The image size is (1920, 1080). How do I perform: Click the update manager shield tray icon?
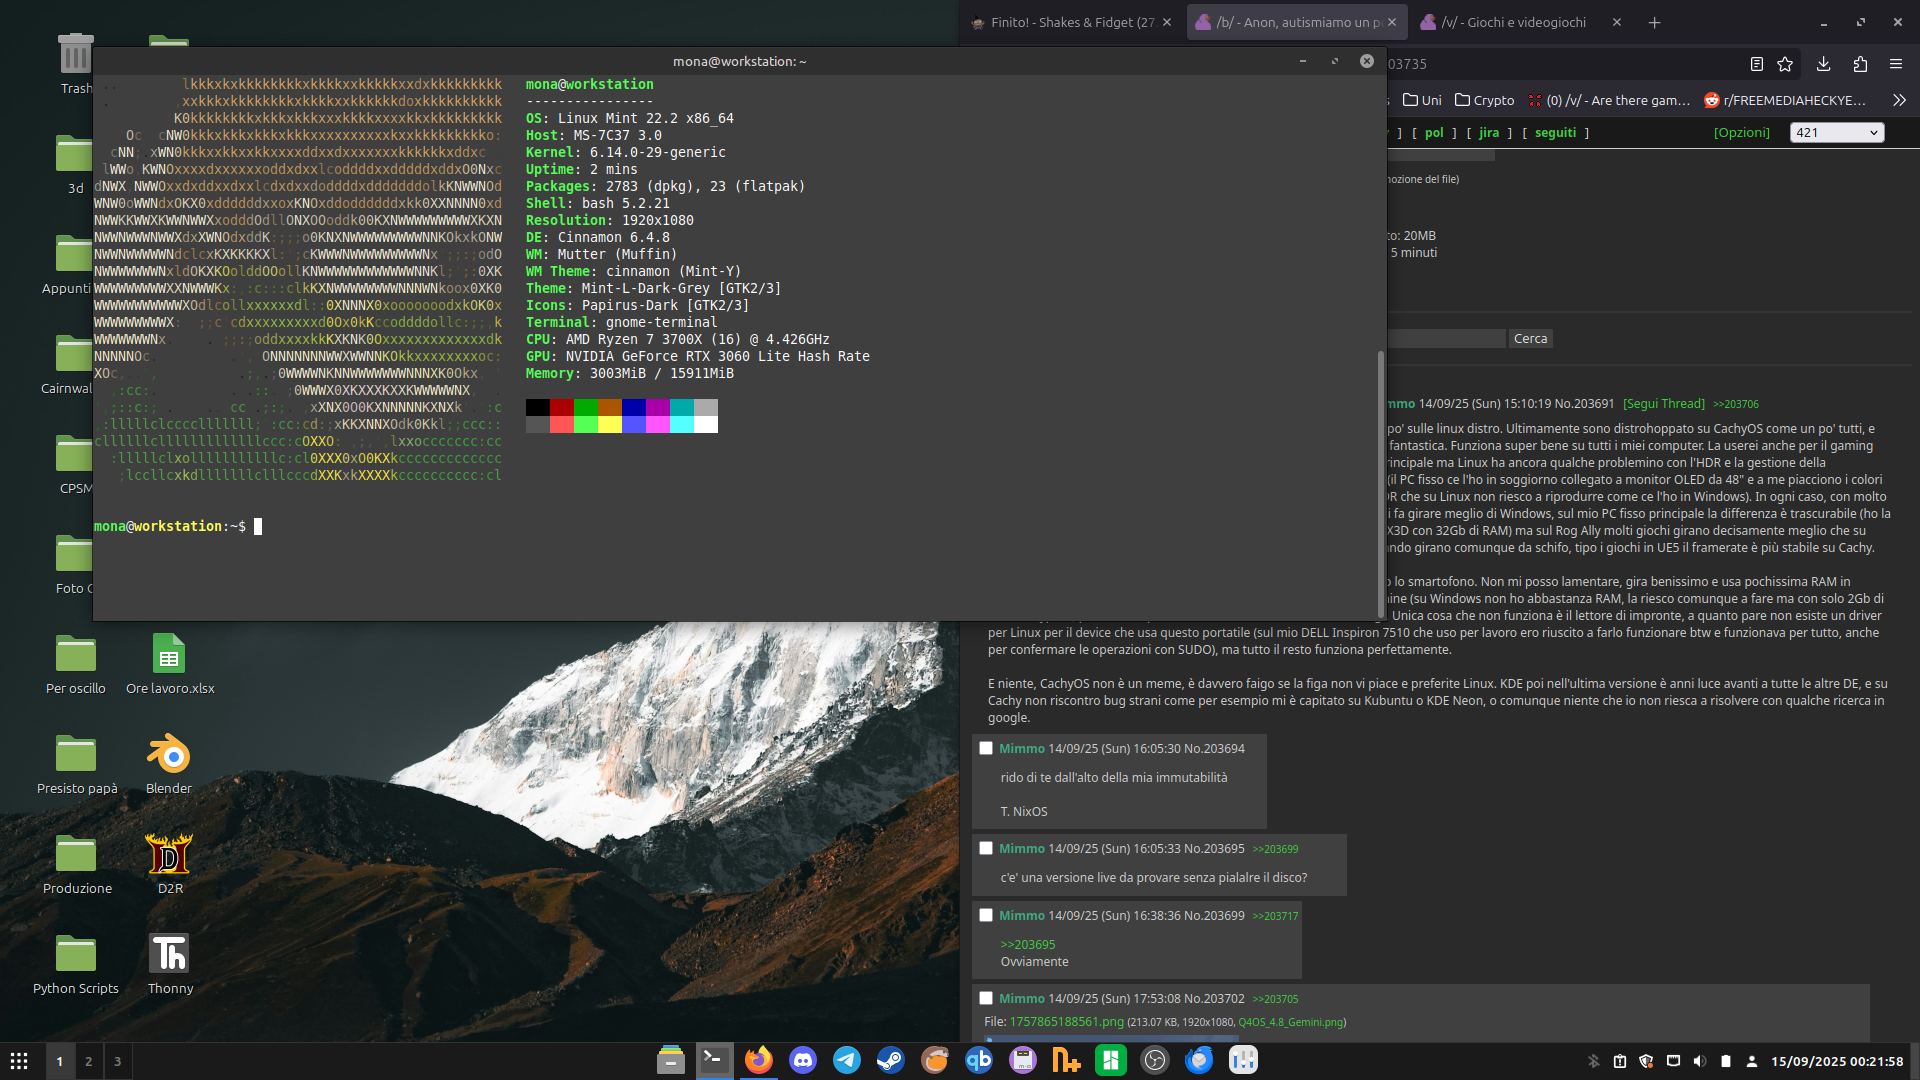tap(1647, 1061)
